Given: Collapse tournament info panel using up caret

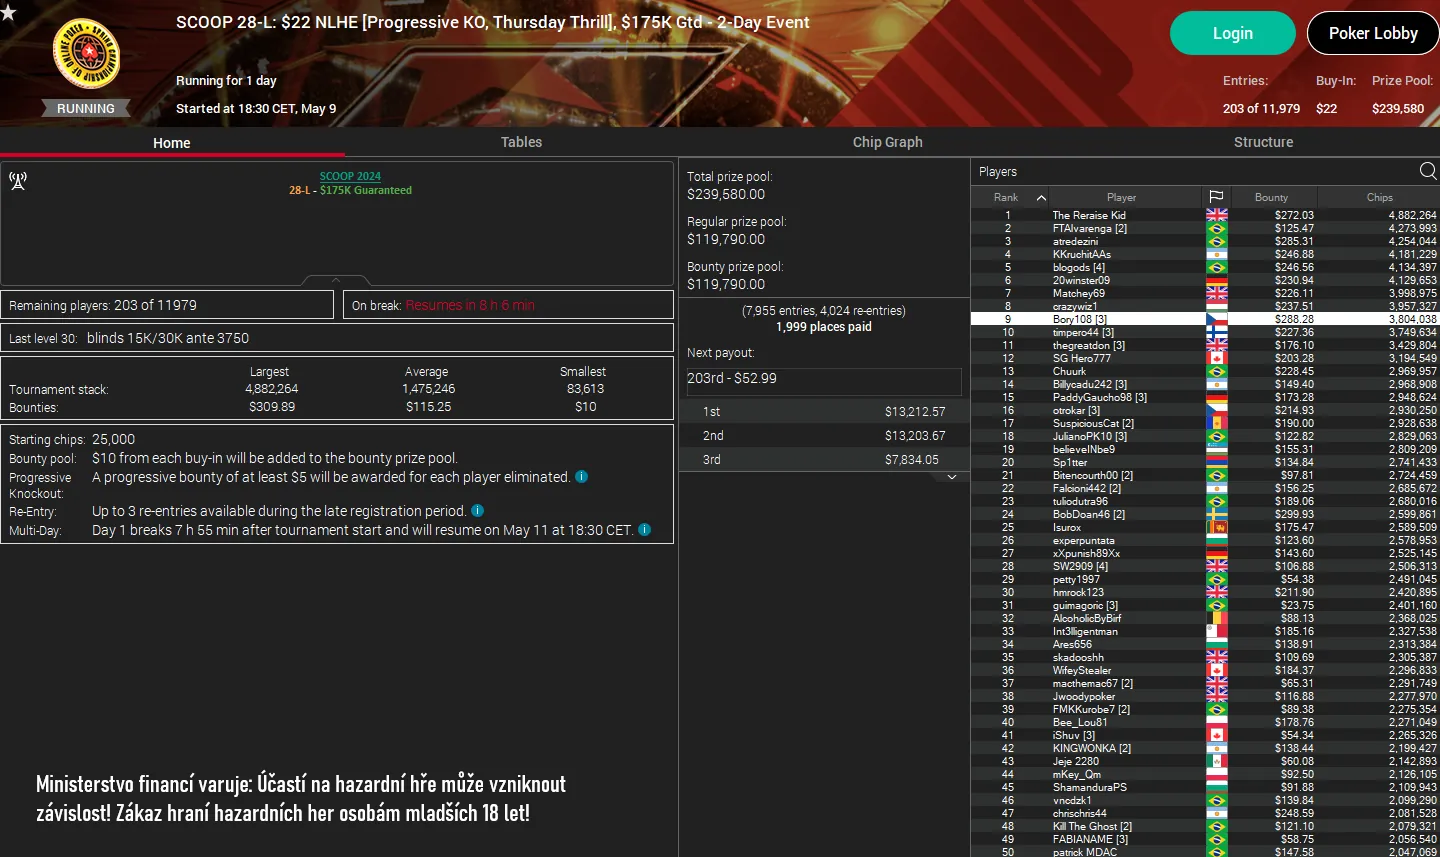Looking at the screenshot, I should [x=337, y=279].
